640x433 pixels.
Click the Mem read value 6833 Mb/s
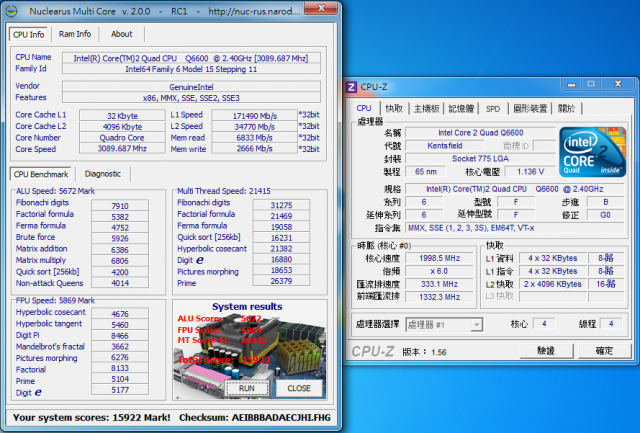[255, 138]
